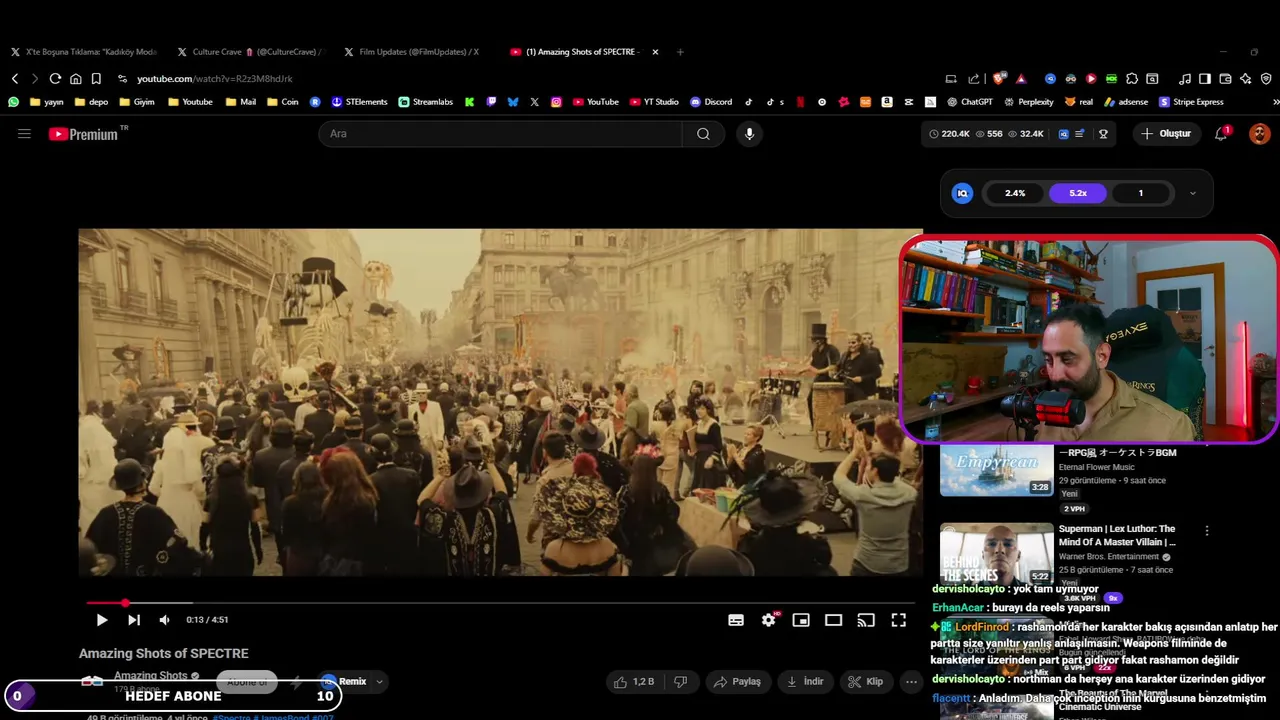The height and width of the screenshot is (720, 1280).
Task: Go back in browser history
Action: point(15,78)
